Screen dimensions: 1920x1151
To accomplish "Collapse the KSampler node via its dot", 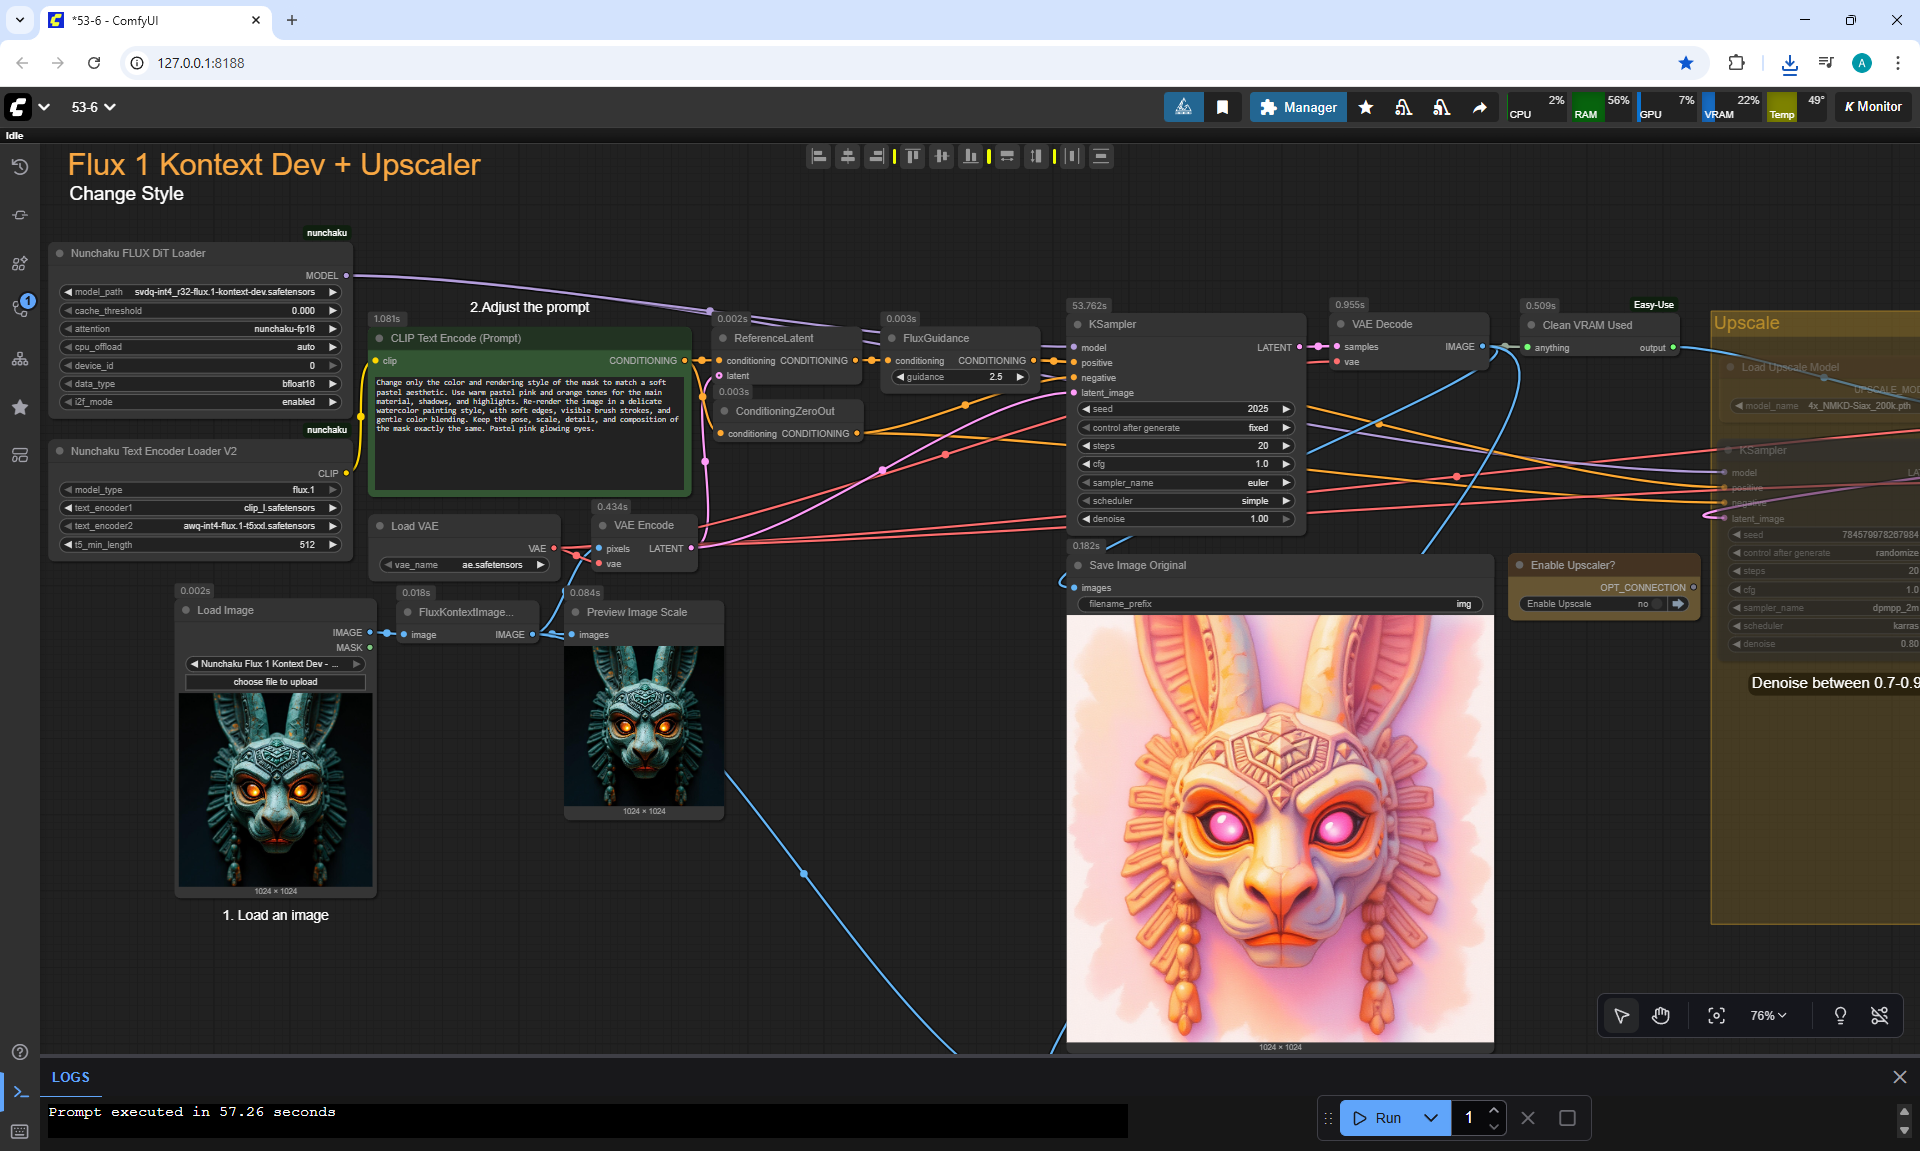I will click(1078, 325).
